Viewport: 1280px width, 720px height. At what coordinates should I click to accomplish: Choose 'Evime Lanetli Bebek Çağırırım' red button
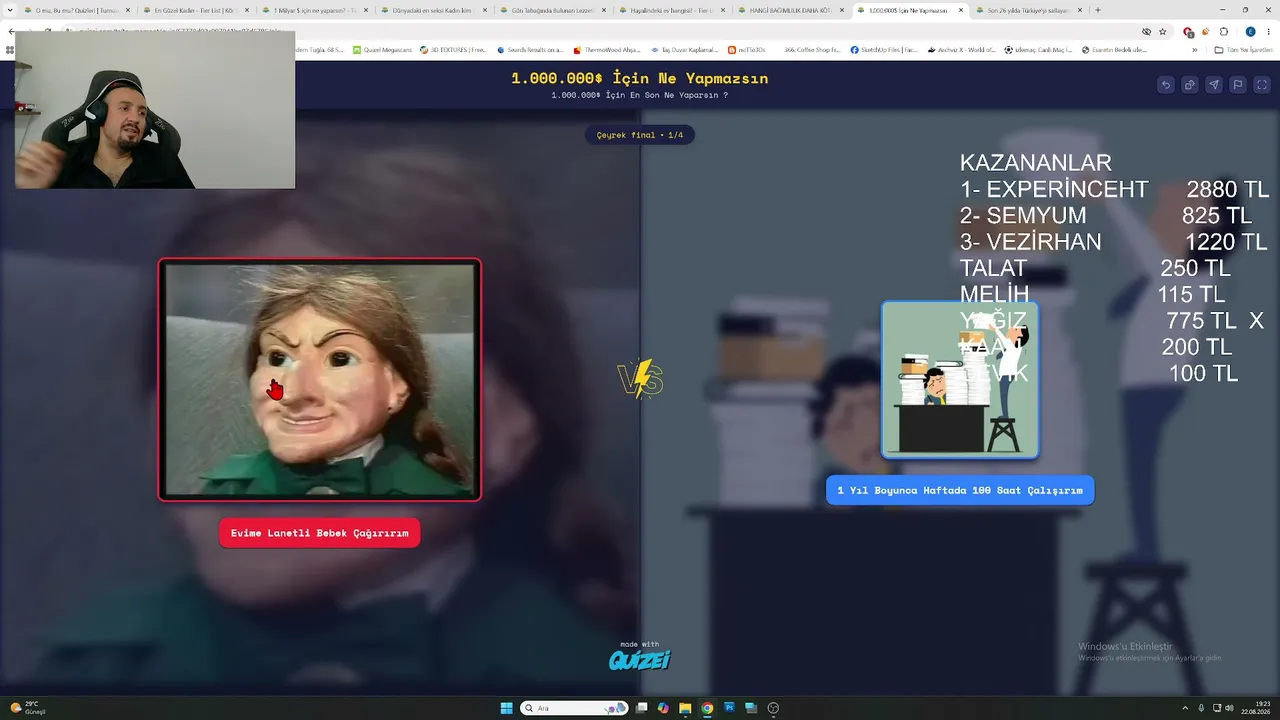click(x=320, y=533)
